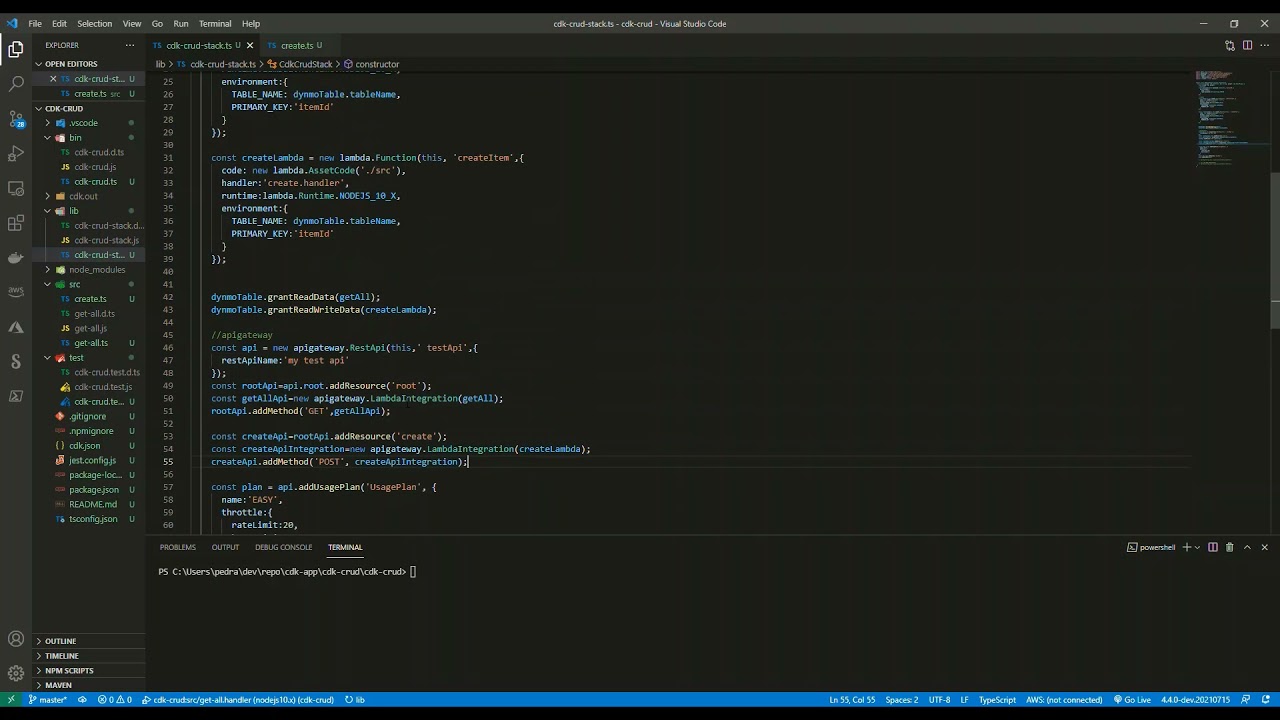
Task: Click UTF-8 encoding in status bar
Action: coord(939,700)
